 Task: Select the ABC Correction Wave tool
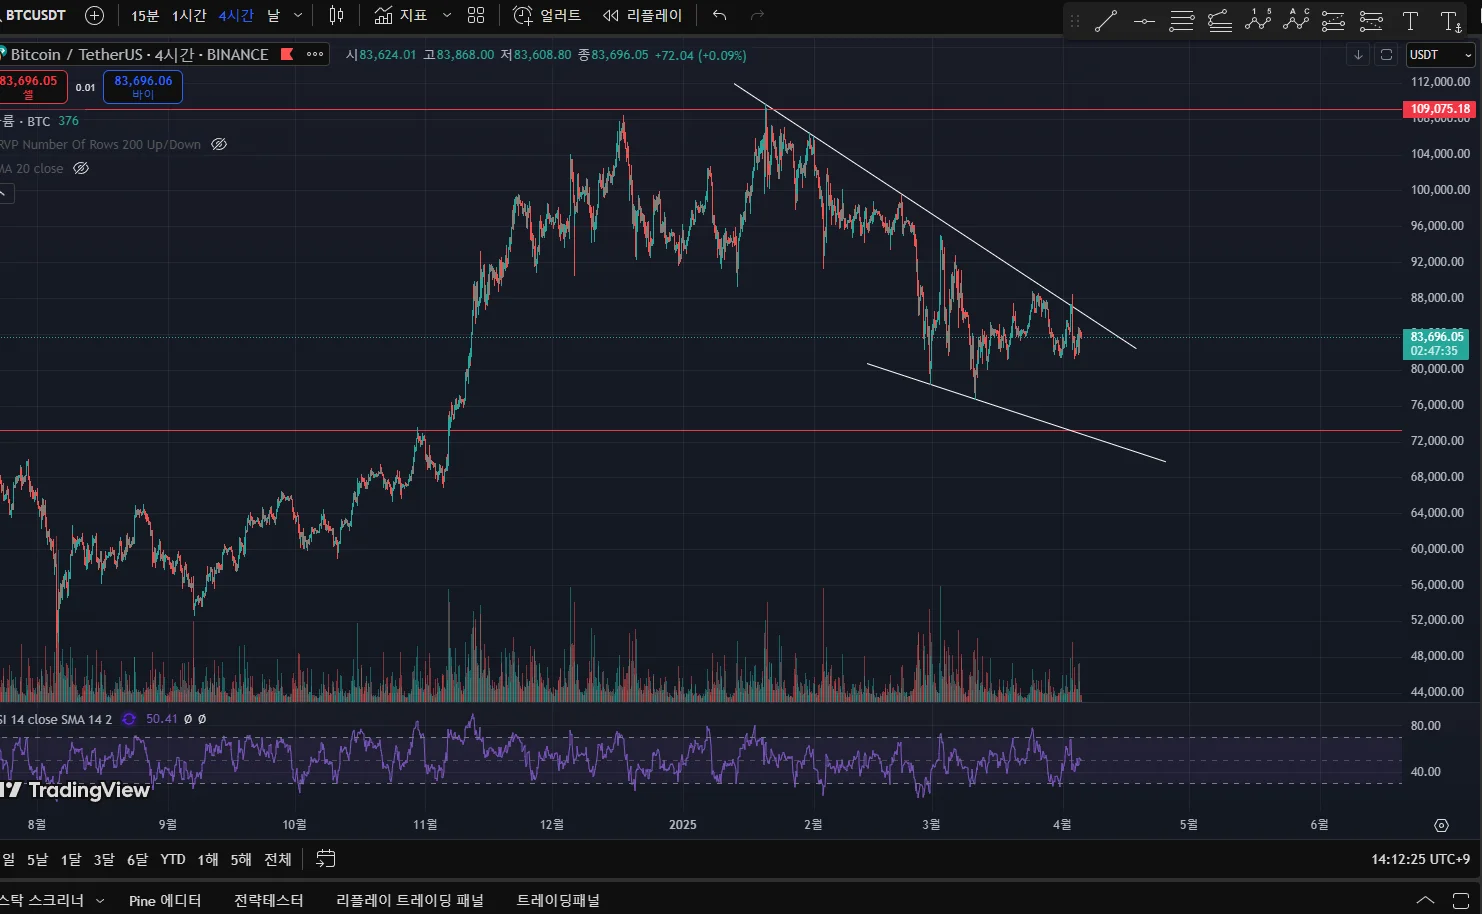coord(1296,20)
